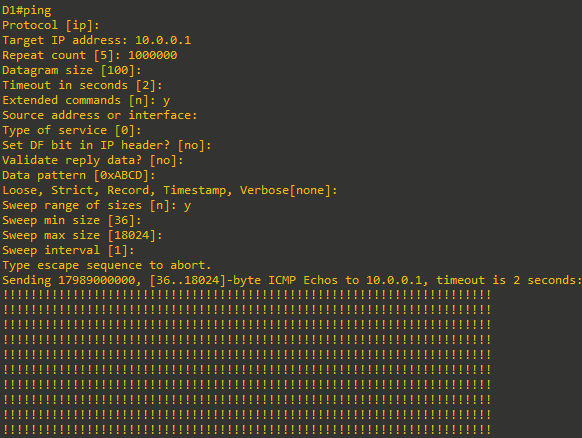Click the Datagram size [100] line

click(x=72, y=70)
